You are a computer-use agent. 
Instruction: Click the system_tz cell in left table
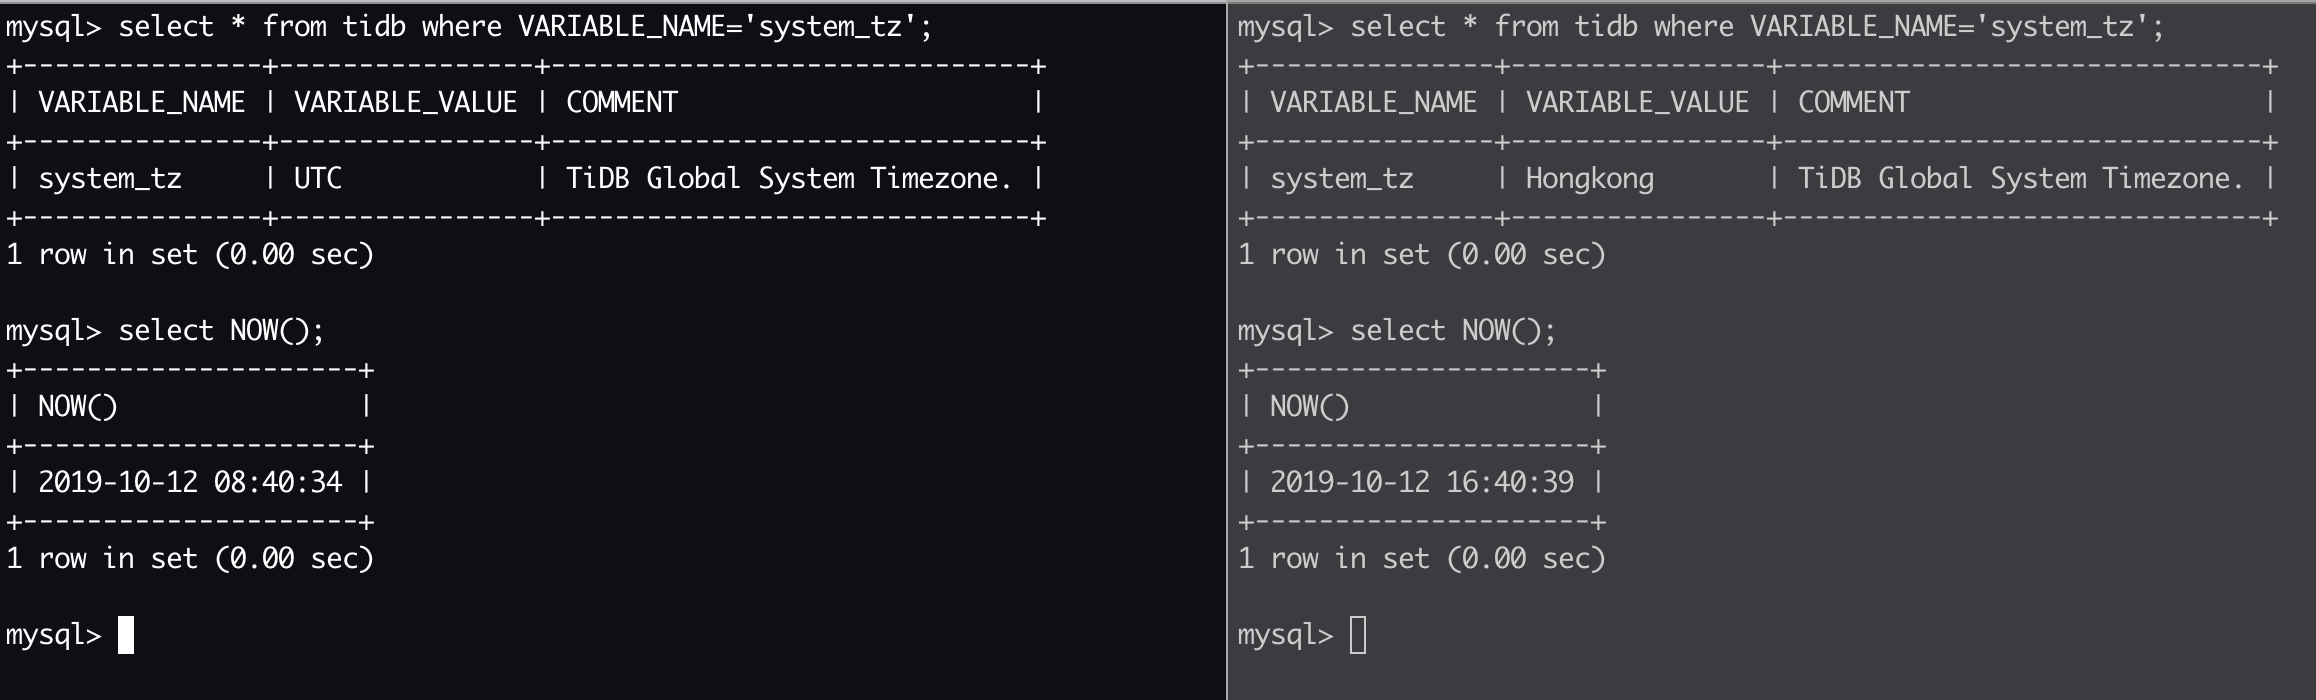pos(110,180)
